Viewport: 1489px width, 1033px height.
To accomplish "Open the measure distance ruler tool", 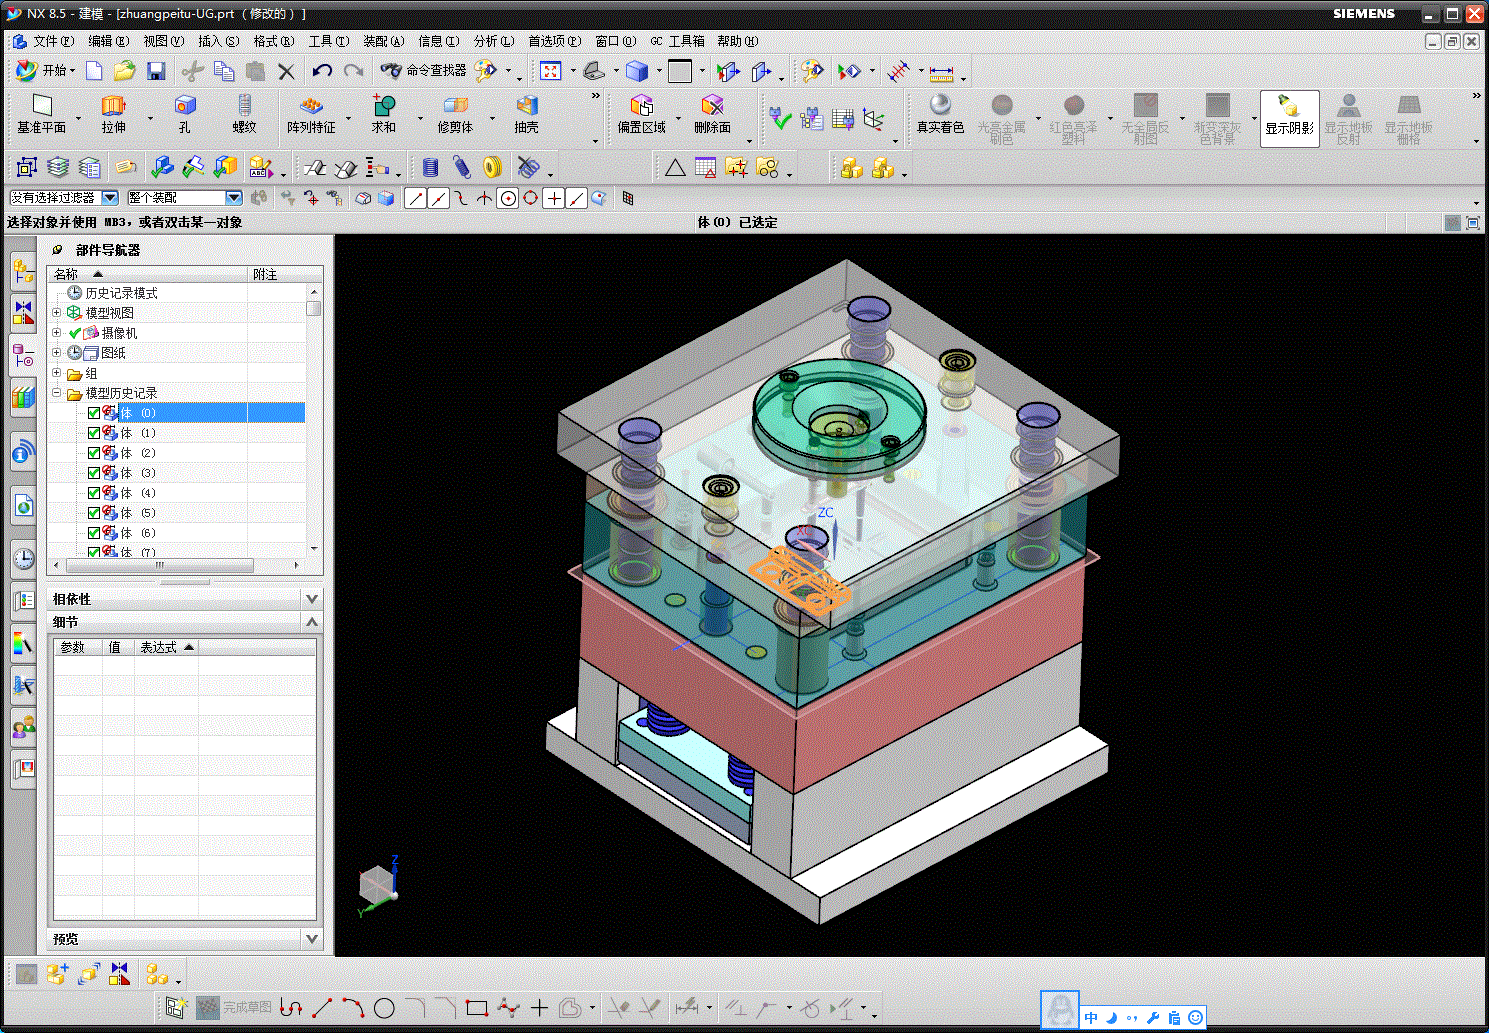I will point(941,72).
